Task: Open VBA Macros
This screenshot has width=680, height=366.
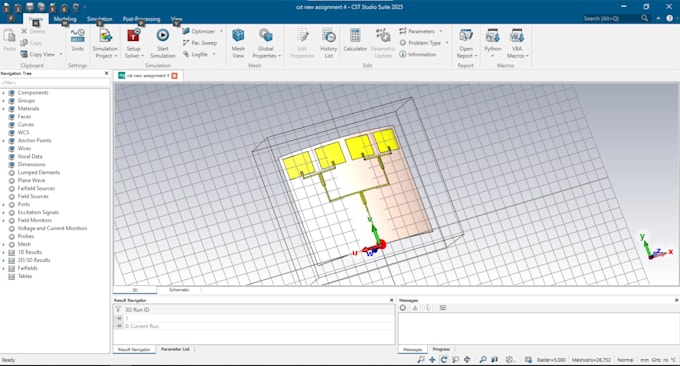Action: 517,43
